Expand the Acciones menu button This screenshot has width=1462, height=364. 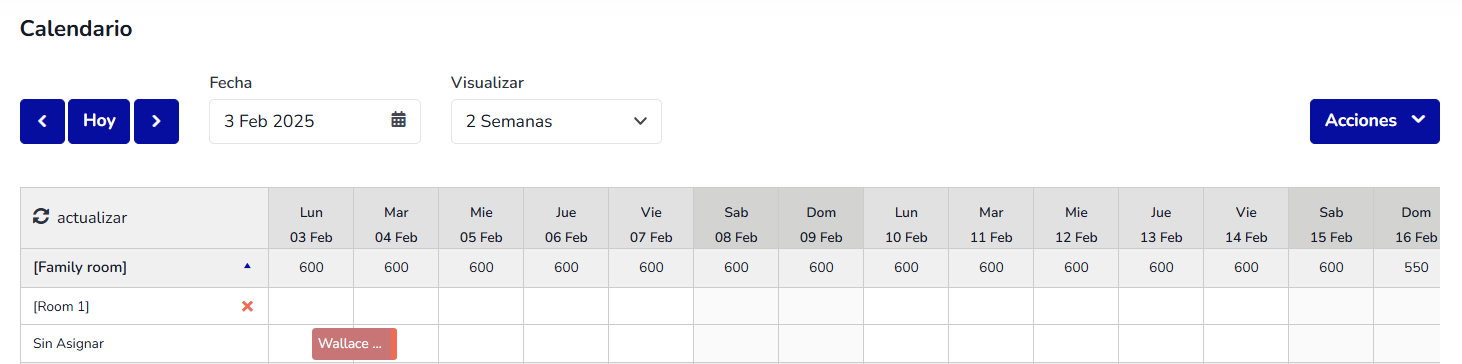1374,121
